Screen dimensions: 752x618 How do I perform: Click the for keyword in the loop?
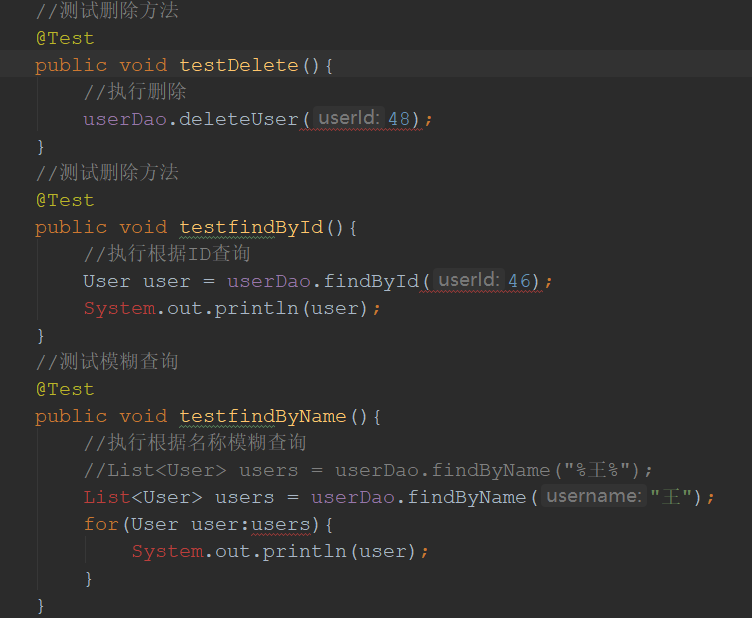tap(101, 524)
